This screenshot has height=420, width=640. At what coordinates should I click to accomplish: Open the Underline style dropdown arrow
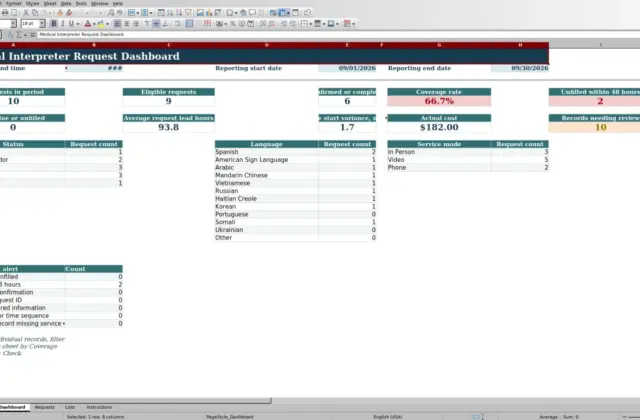(x=78, y=24)
